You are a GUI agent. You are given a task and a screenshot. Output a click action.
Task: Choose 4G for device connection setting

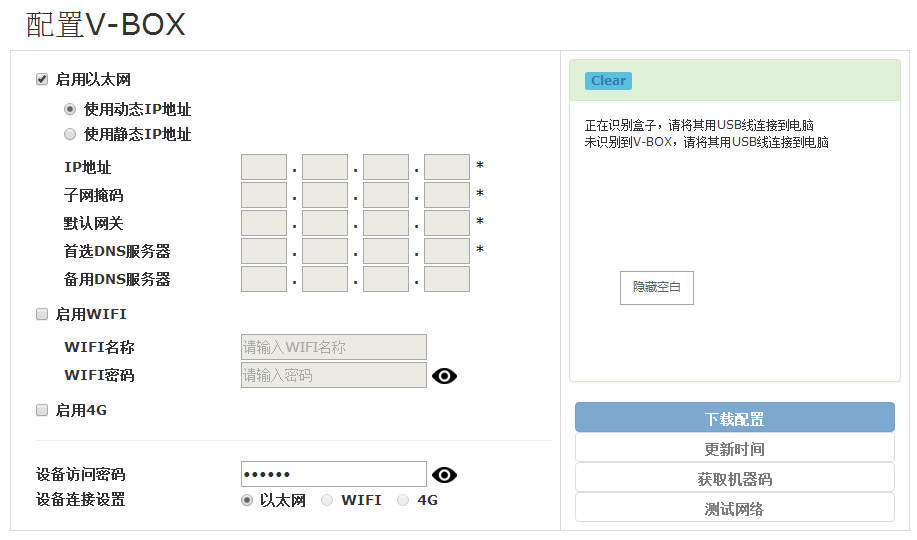(x=403, y=500)
